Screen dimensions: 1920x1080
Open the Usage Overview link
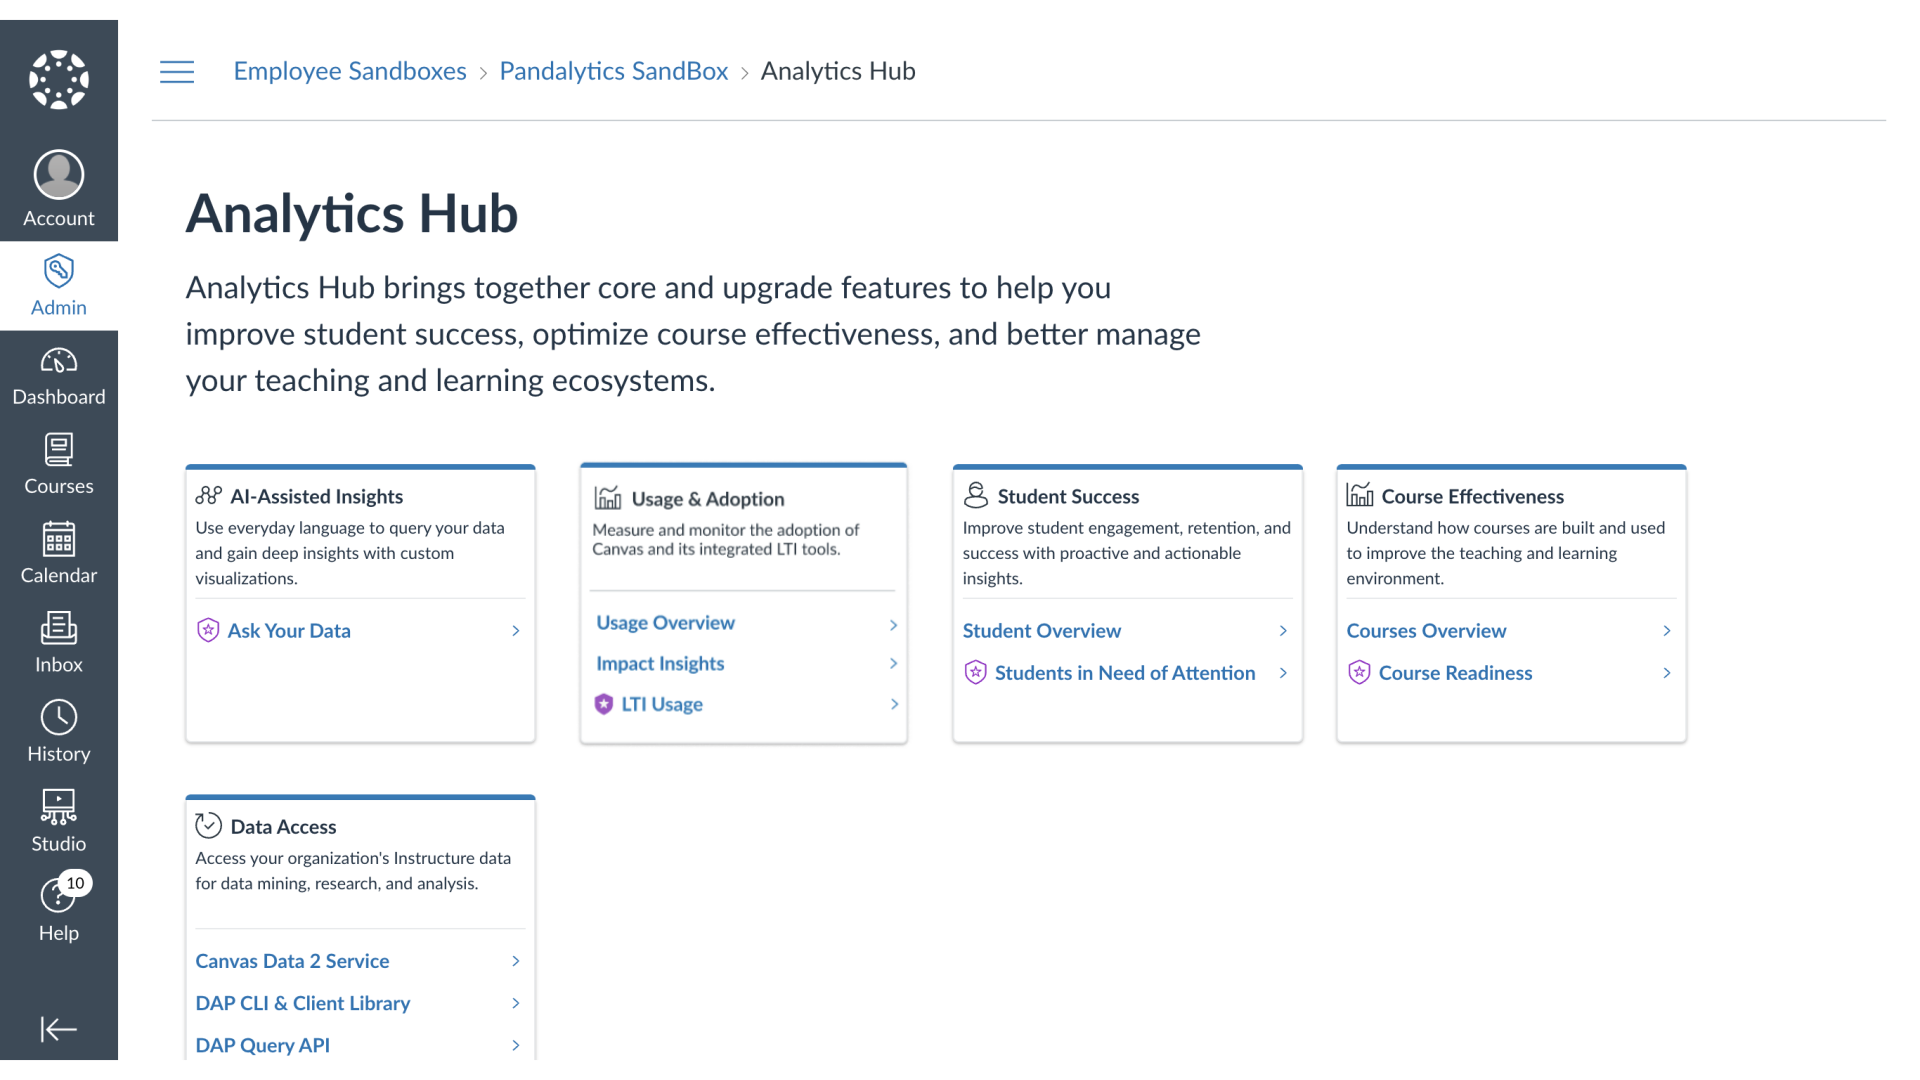click(665, 622)
